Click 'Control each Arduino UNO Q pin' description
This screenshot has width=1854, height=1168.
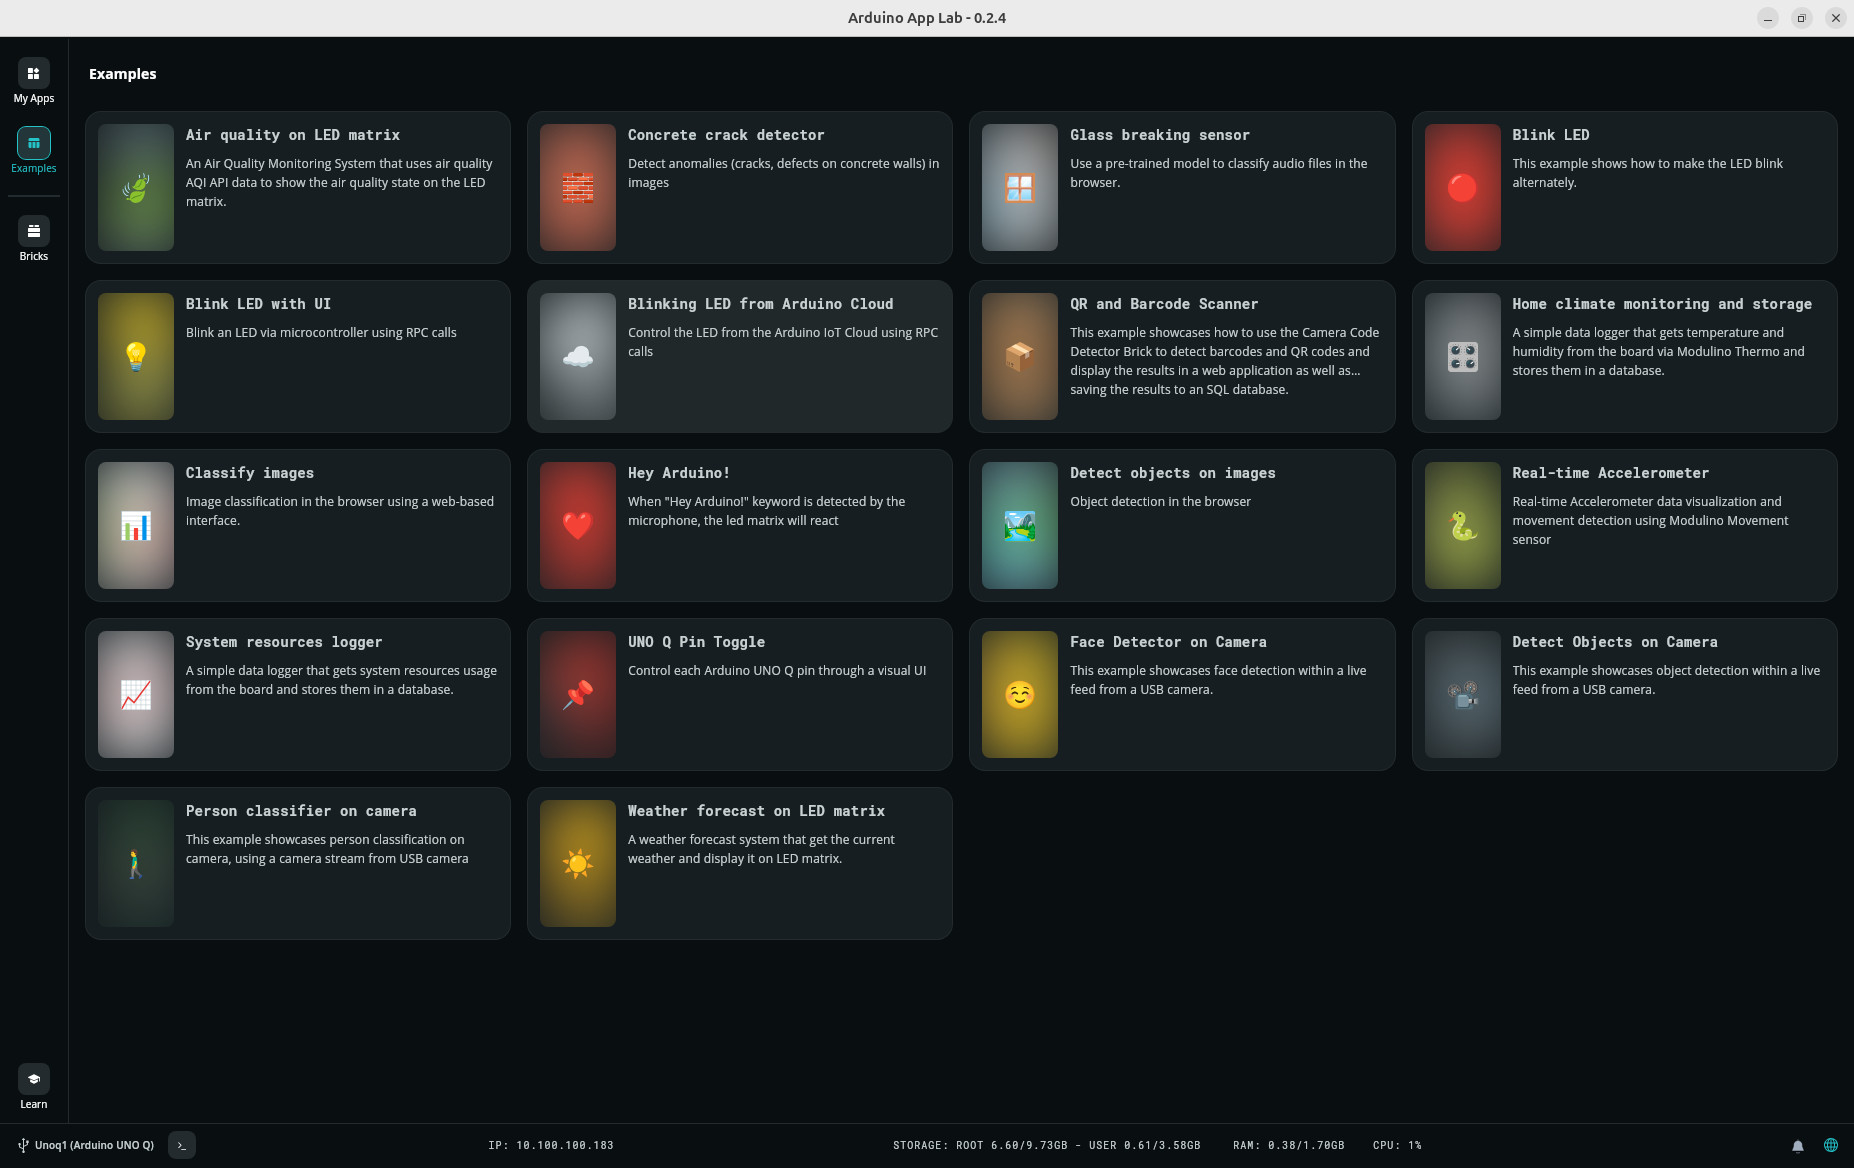(777, 670)
